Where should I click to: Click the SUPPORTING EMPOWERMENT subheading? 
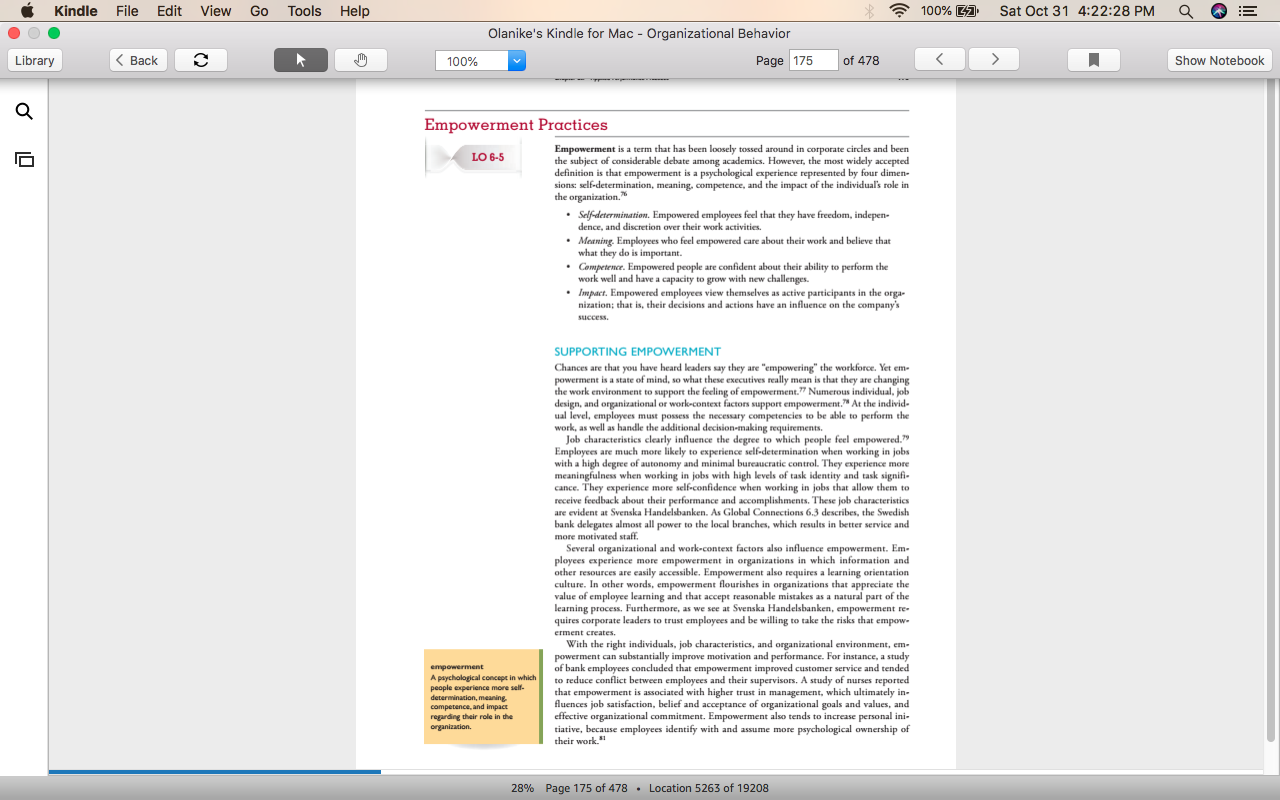click(637, 352)
